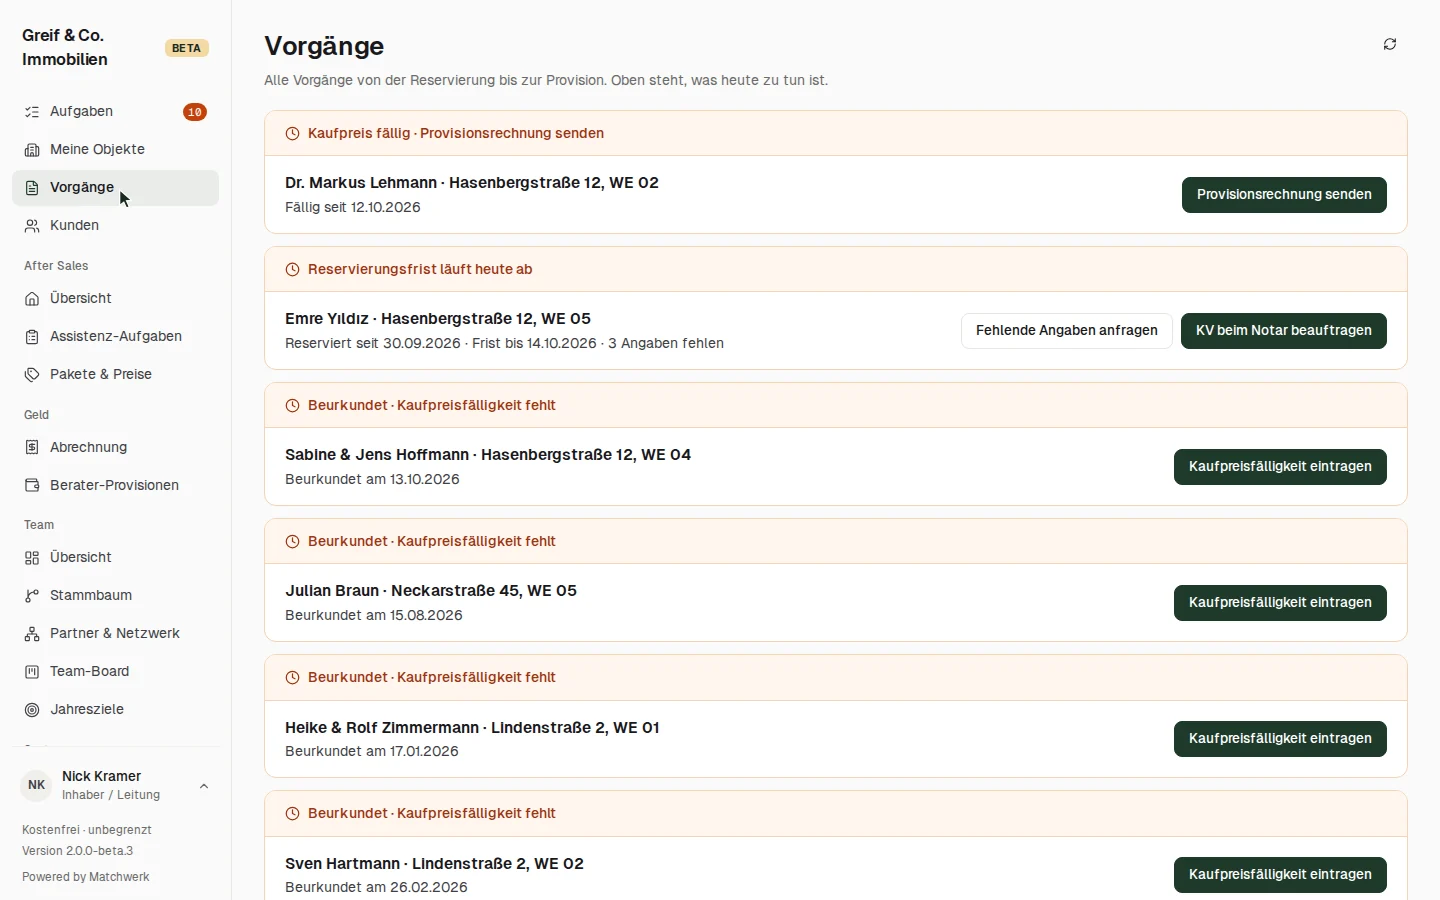This screenshot has height=900, width=1440.
Task: Click the header 'Kaufpreis fällig · Provisionsrechnung senden'
Action: [x=456, y=134]
